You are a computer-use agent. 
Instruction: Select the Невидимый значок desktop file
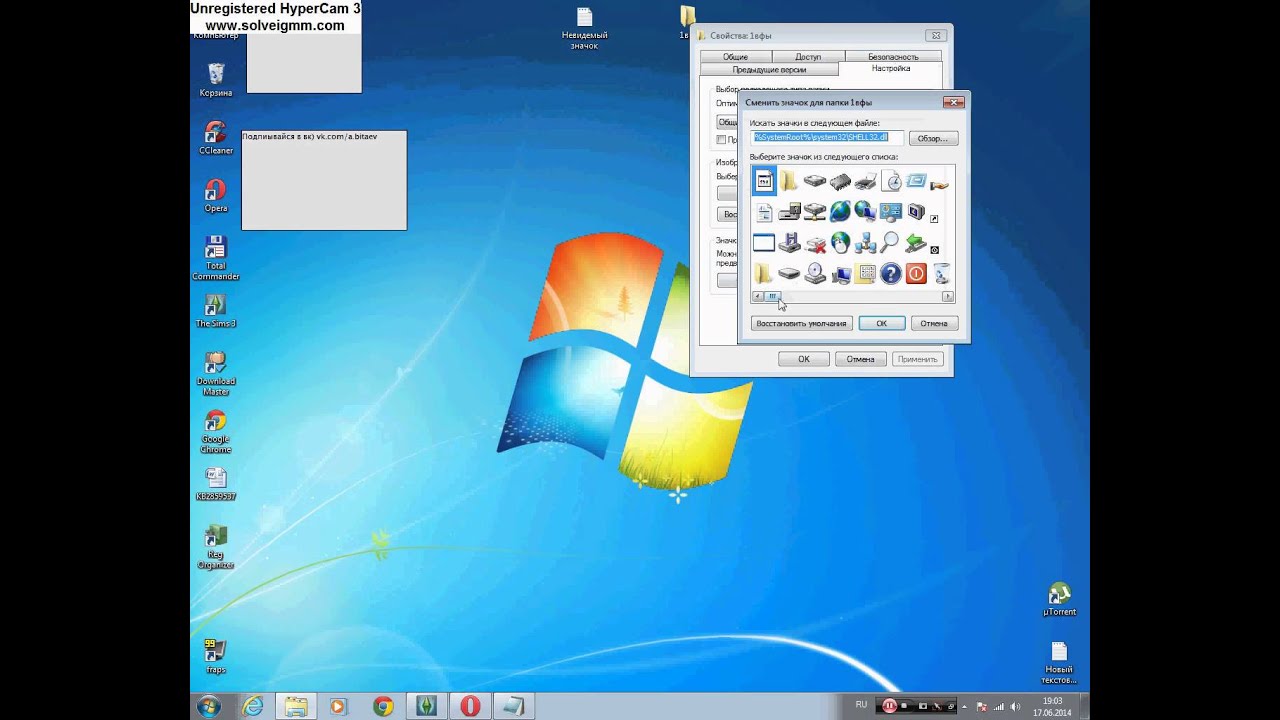click(585, 29)
